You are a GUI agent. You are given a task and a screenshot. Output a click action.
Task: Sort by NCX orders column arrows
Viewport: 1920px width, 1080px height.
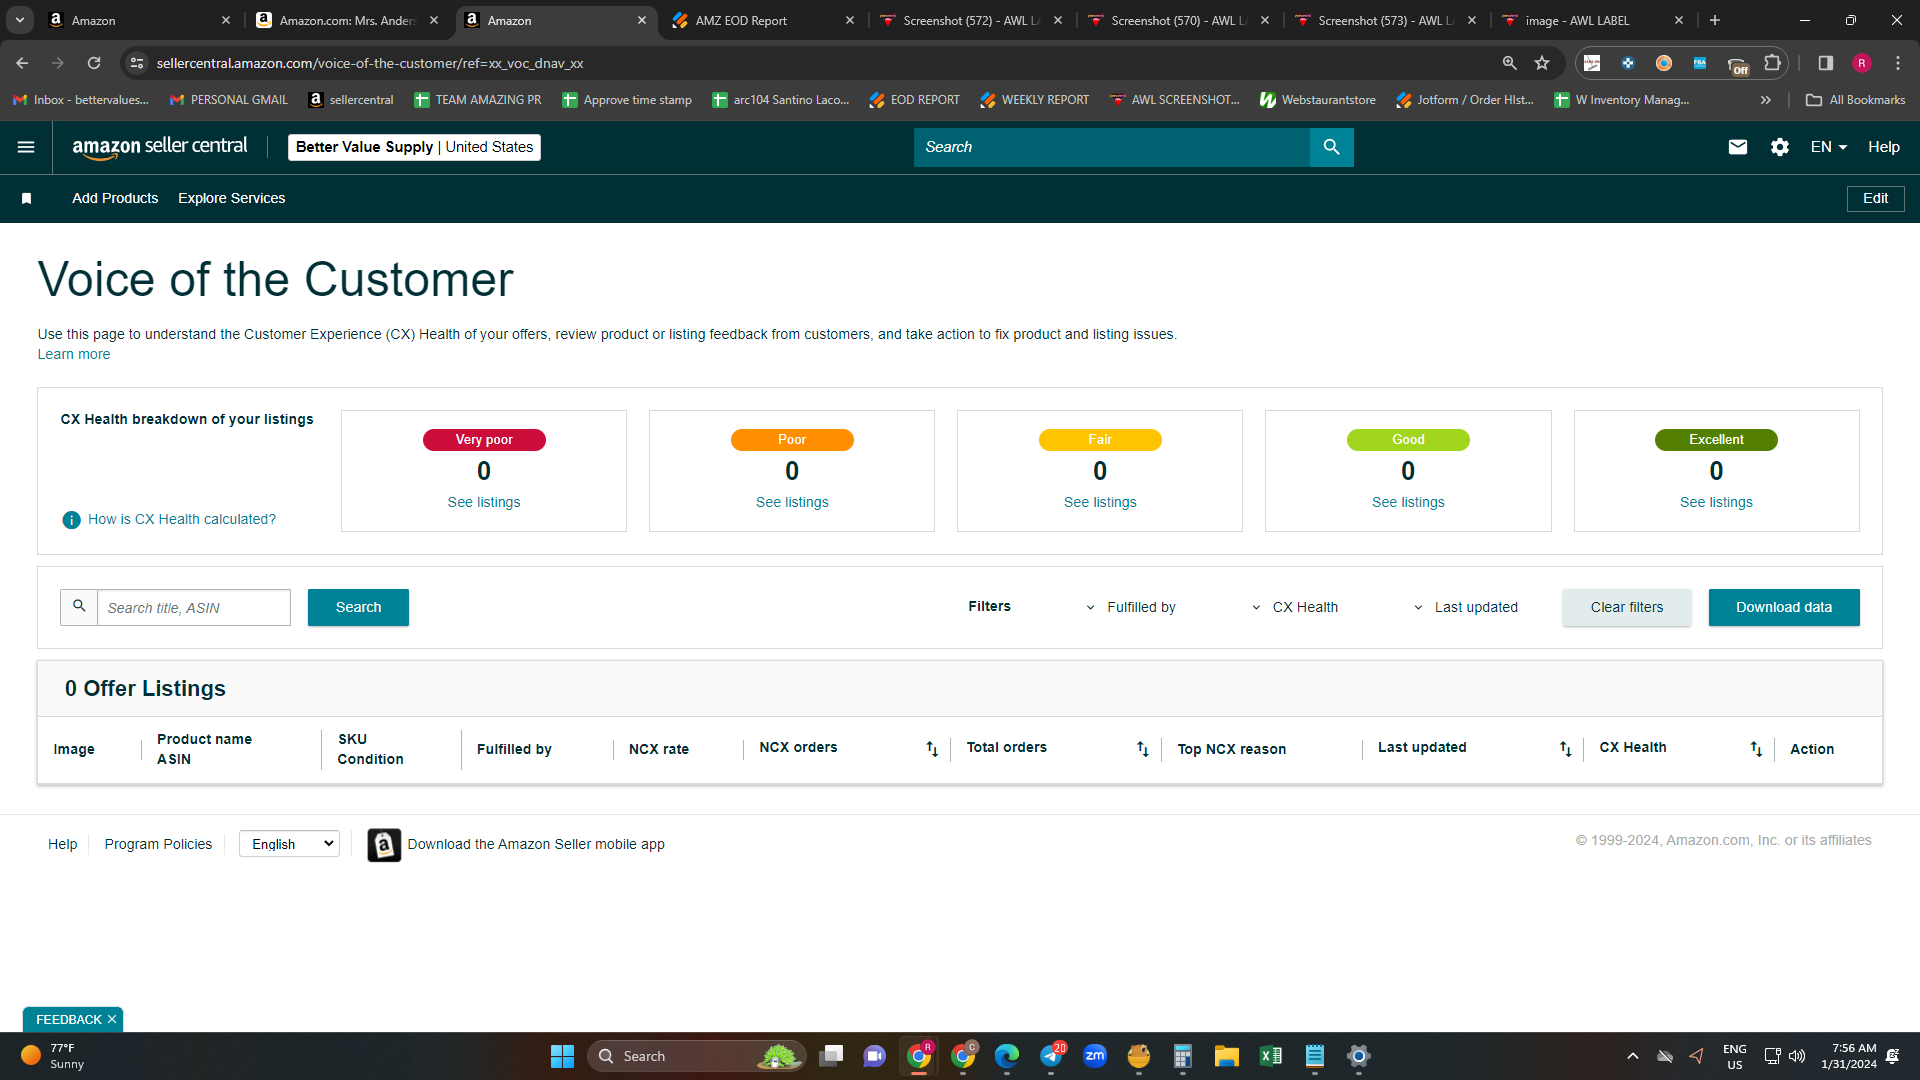click(x=932, y=749)
